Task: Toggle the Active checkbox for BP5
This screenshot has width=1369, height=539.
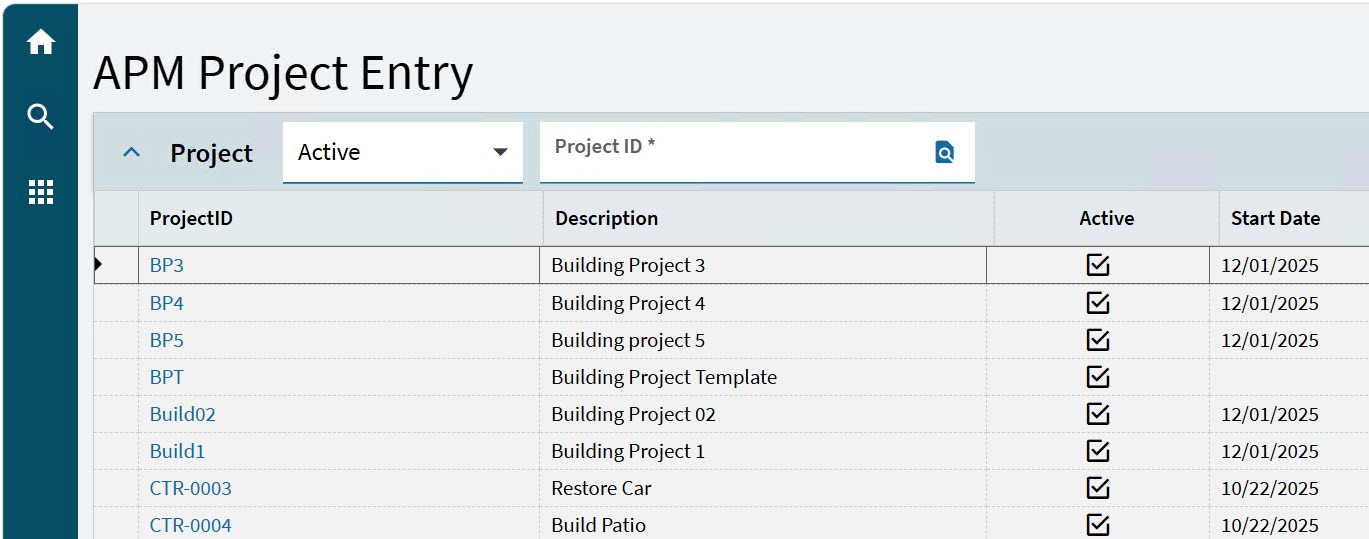Action: (x=1098, y=339)
